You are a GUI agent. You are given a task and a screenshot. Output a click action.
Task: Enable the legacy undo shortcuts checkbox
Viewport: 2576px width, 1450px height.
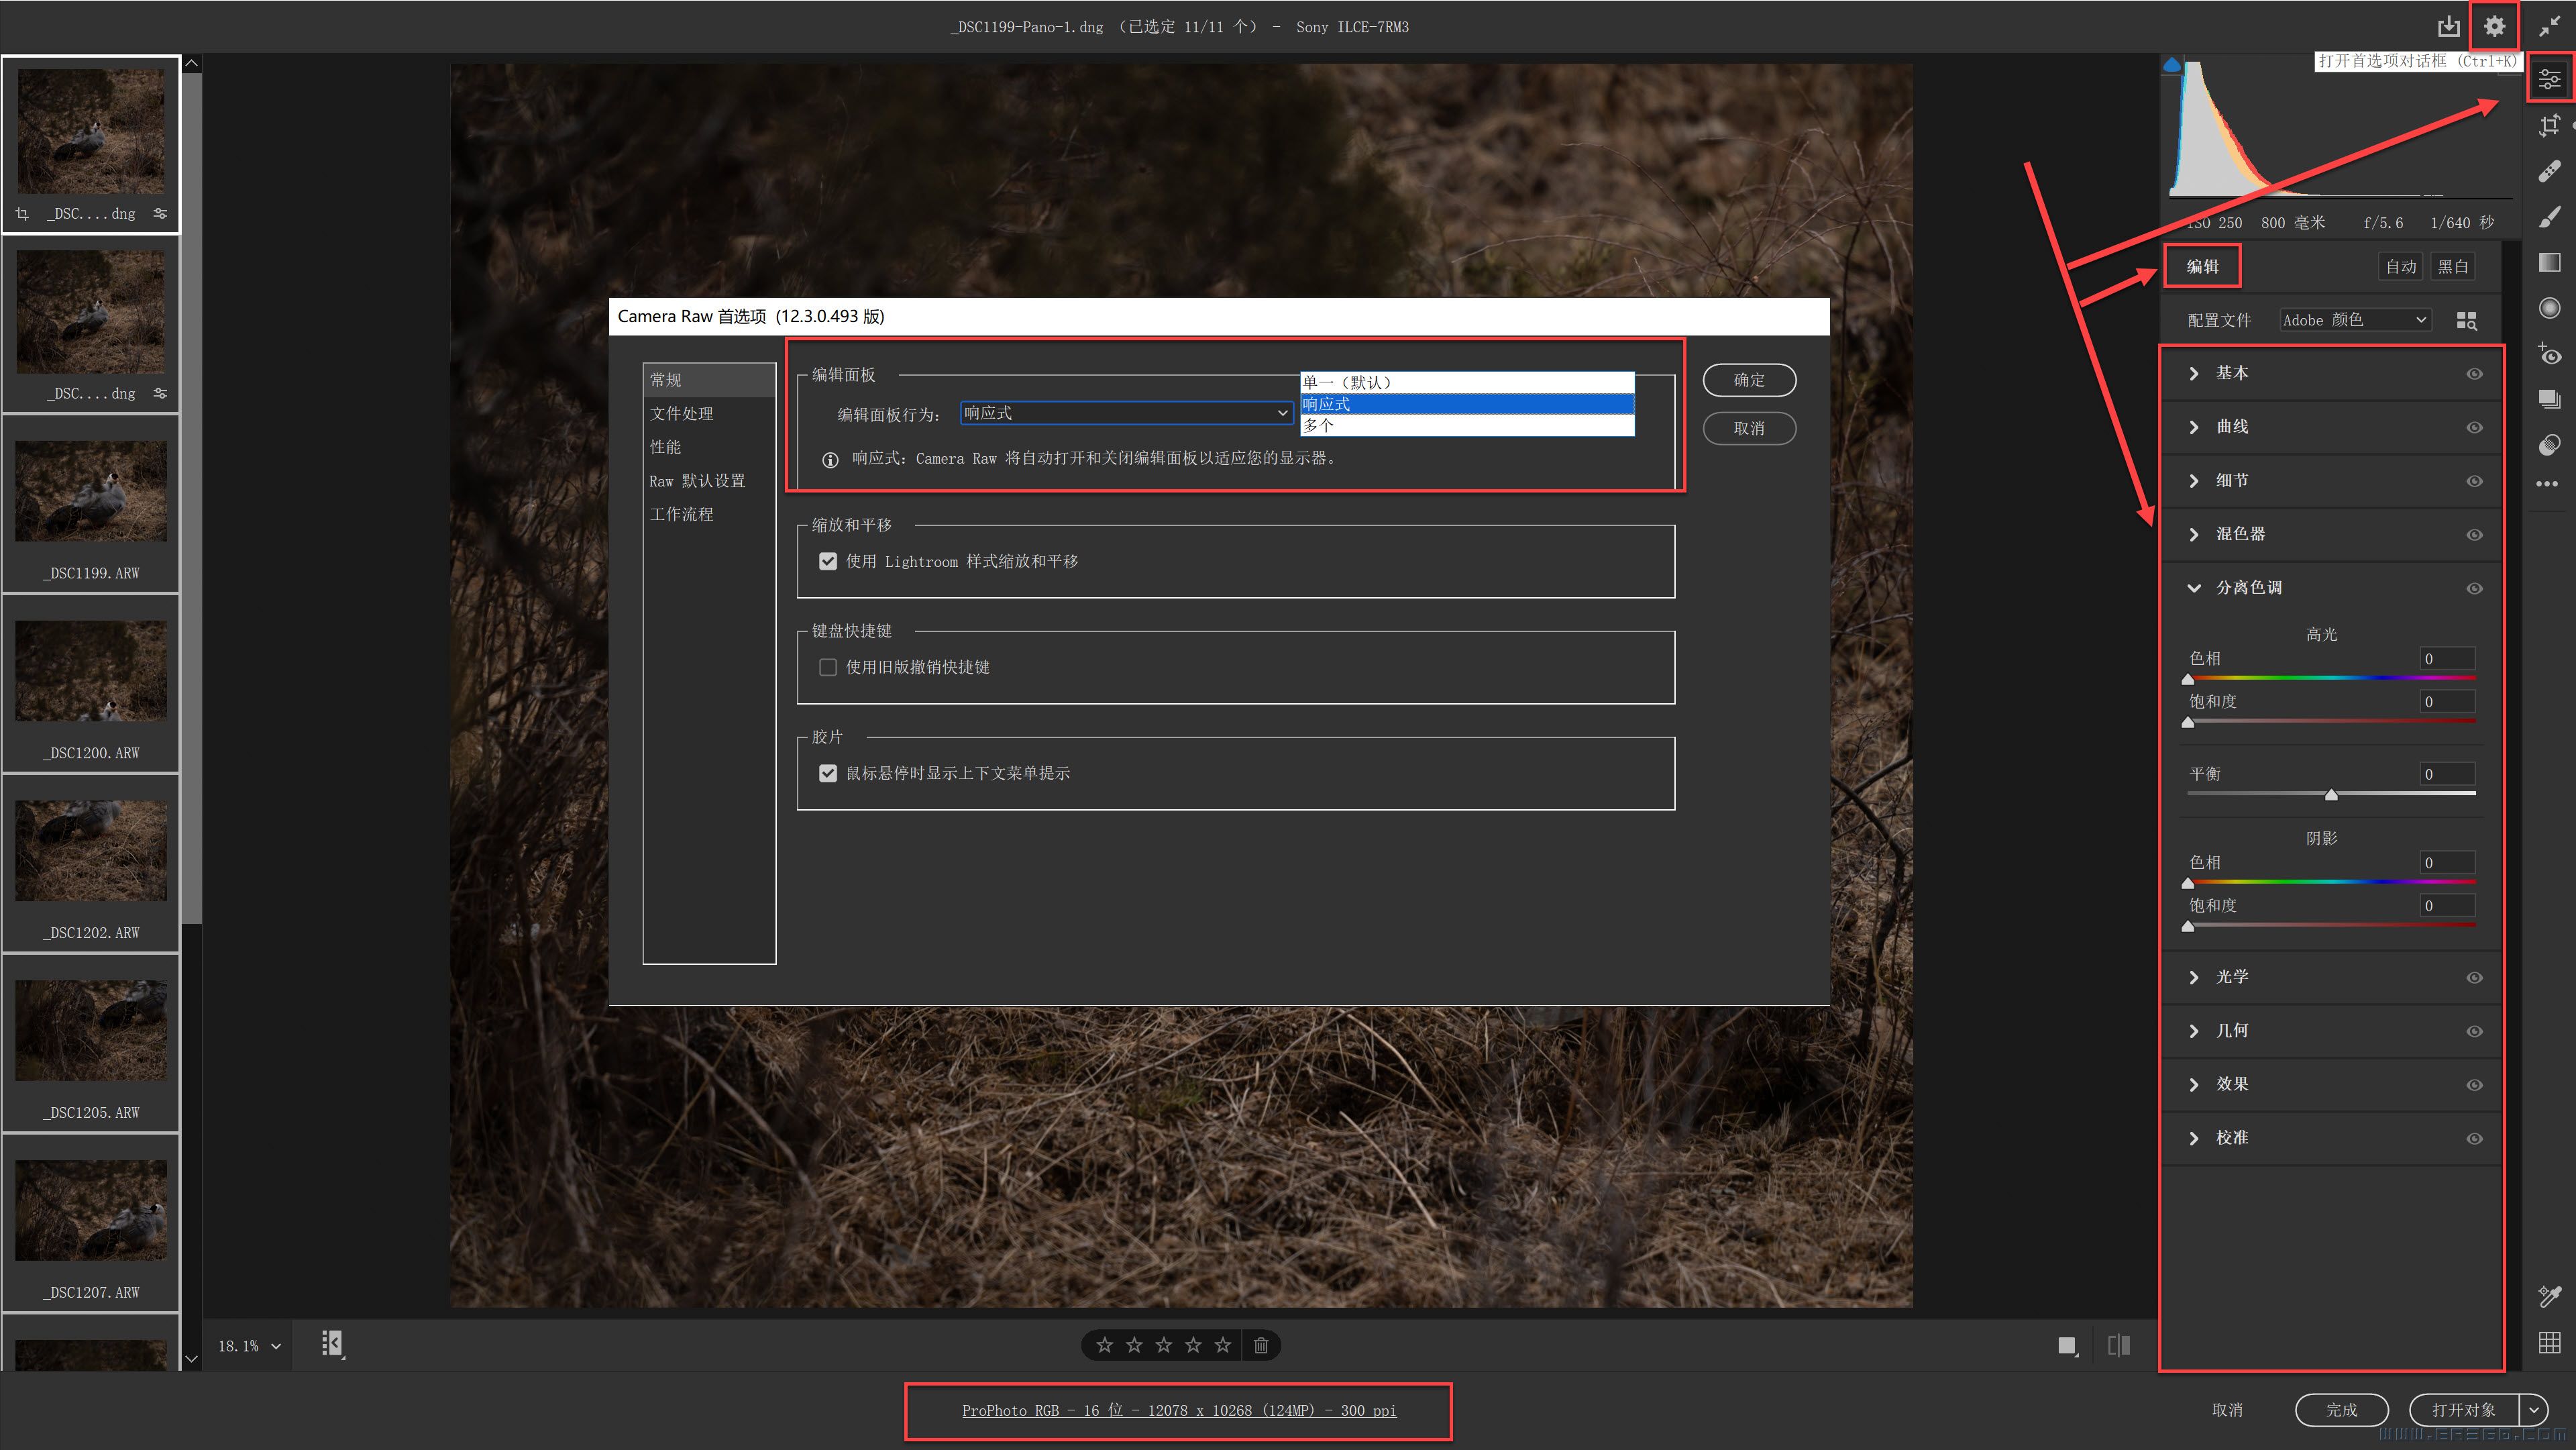click(828, 667)
